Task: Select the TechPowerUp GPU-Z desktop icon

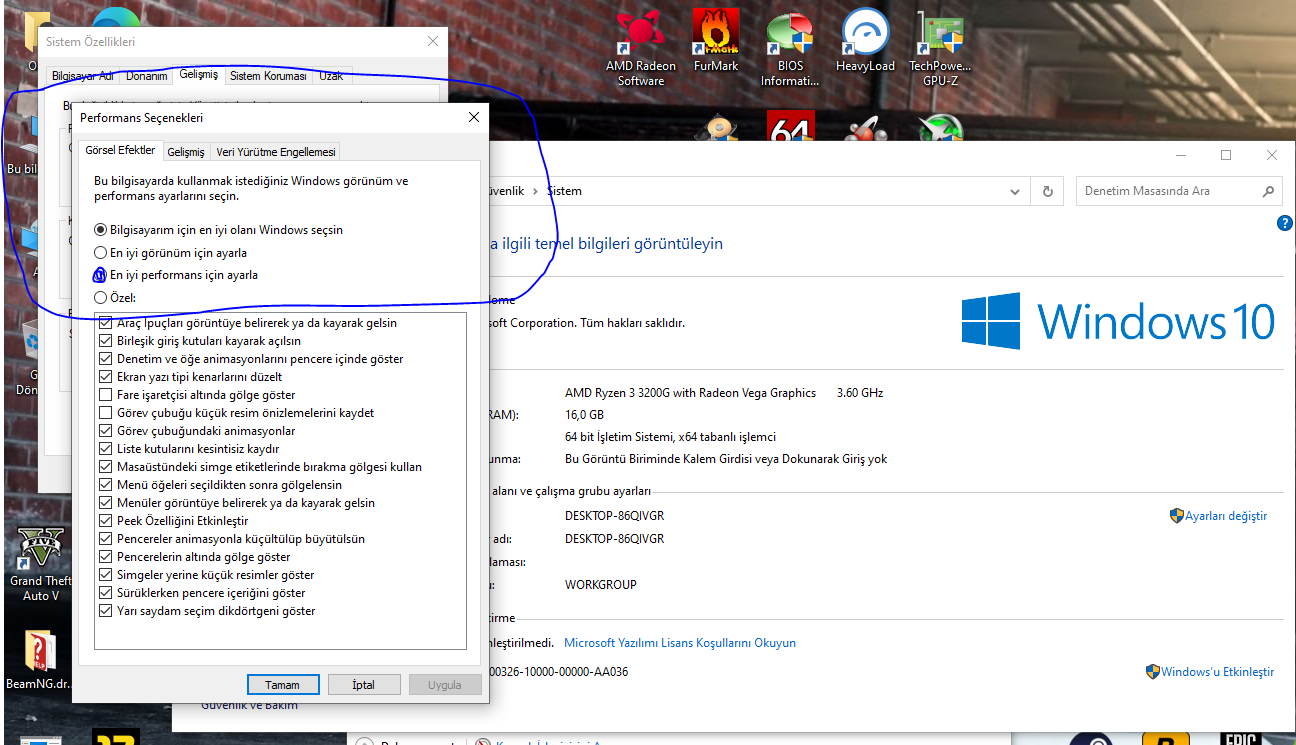Action: (940, 47)
